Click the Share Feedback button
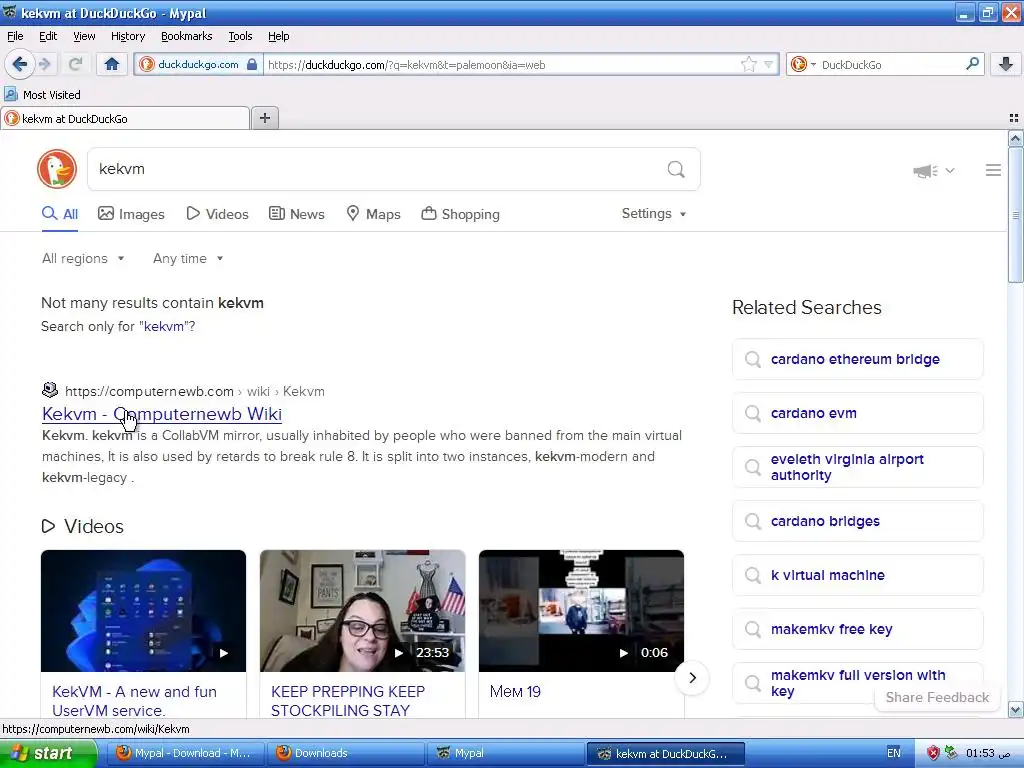Image resolution: width=1024 pixels, height=768 pixels. pyautogui.click(x=937, y=697)
